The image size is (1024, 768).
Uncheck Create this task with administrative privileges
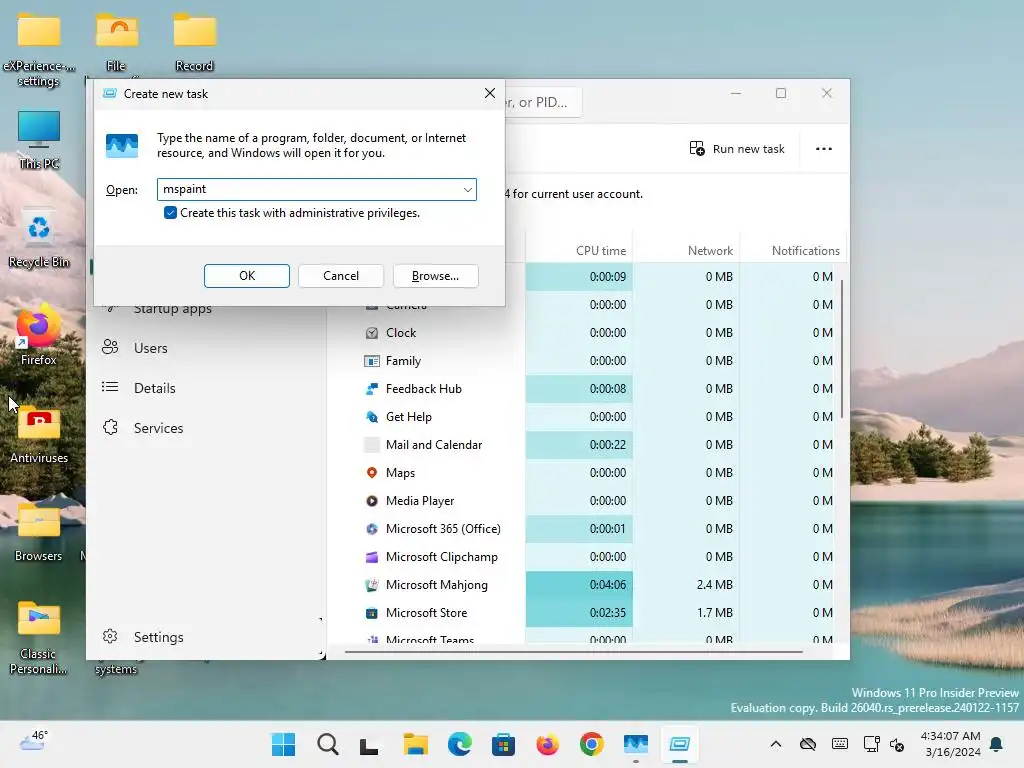point(170,213)
